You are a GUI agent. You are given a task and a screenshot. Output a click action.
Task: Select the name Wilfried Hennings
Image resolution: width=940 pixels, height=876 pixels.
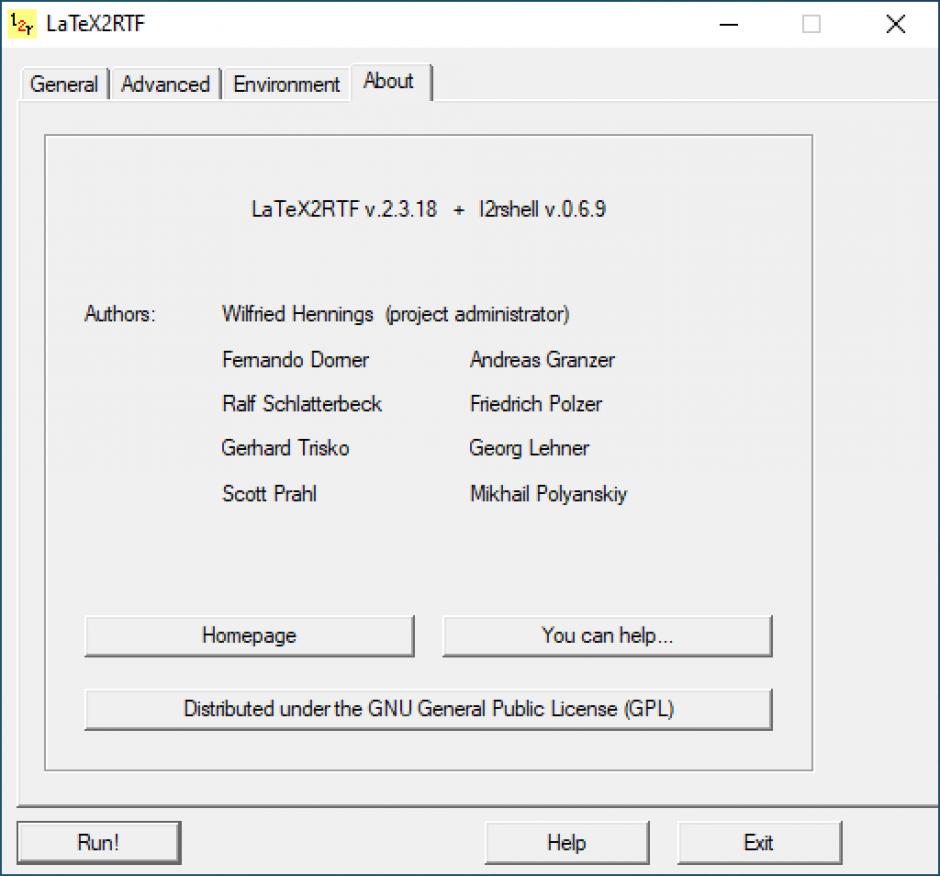coord(297,314)
